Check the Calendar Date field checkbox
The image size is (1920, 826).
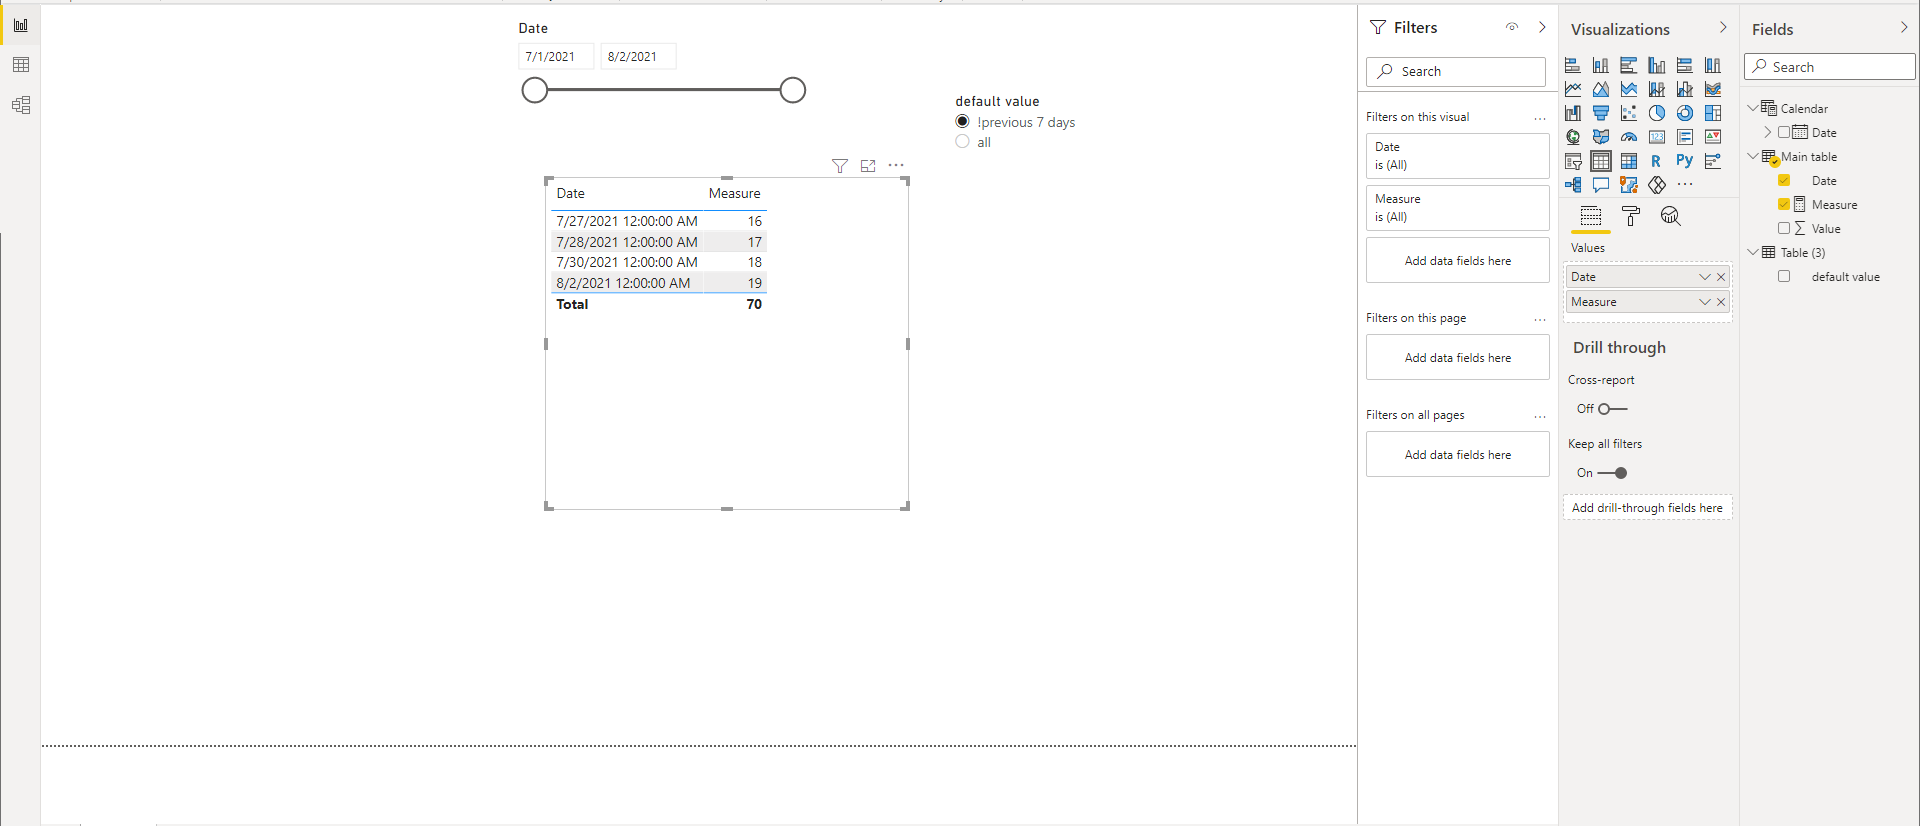coord(1784,132)
